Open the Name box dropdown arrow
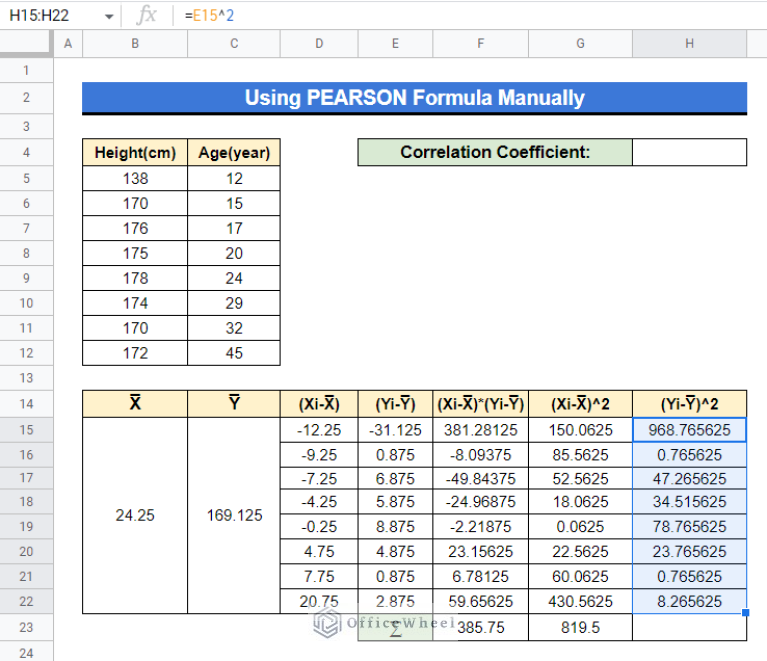The height and width of the screenshot is (661, 767). (109, 16)
